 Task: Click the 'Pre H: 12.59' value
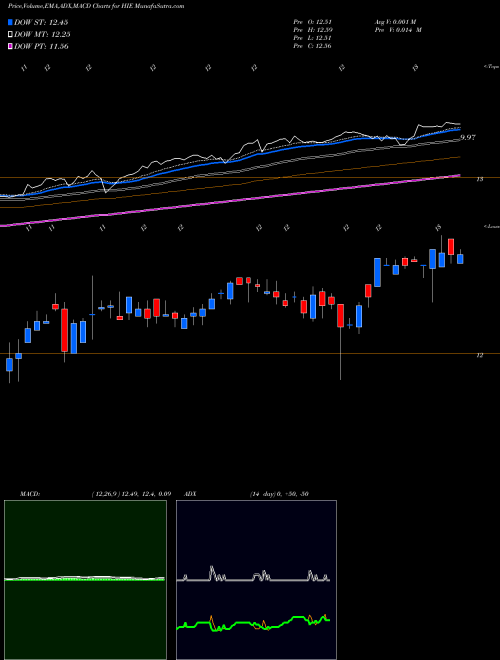[312, 29]
